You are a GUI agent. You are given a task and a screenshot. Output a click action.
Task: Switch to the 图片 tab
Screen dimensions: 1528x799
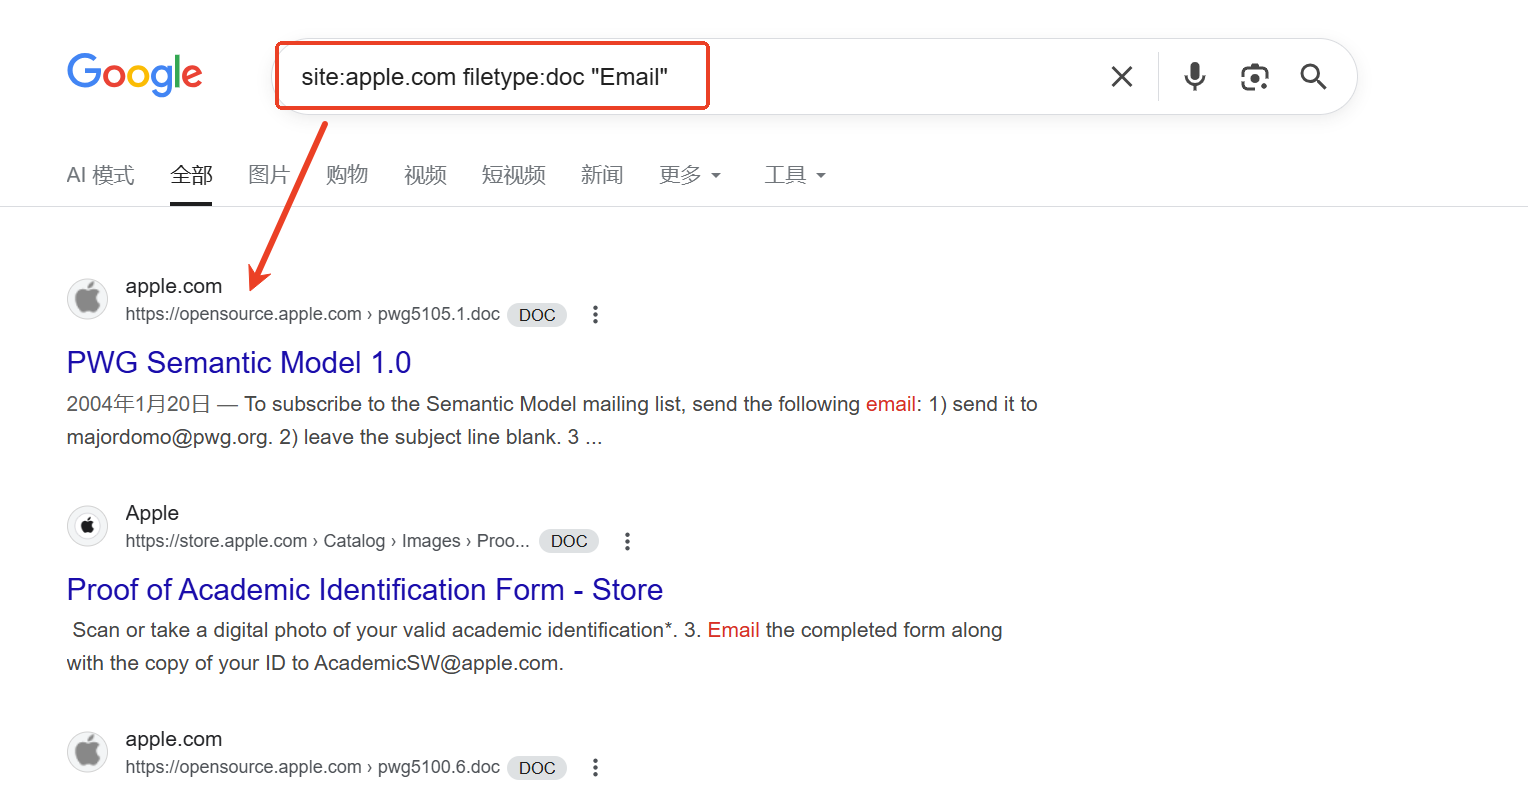tap(268, 175)
